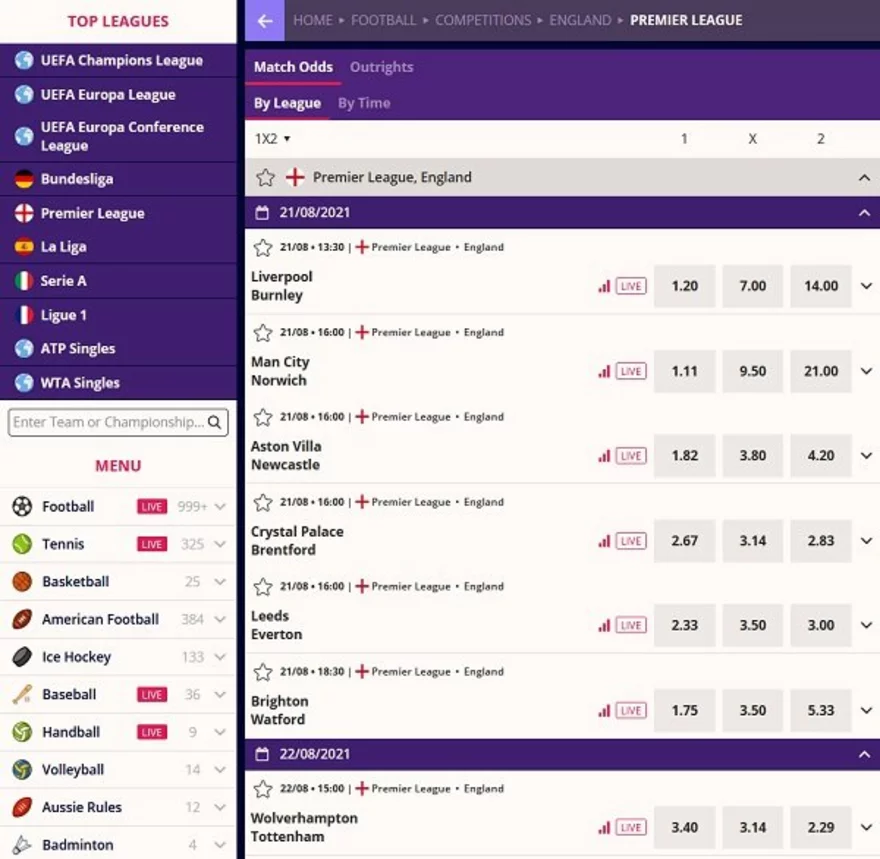Viewport: 880px width, 859px height.
Task: Pick Tottenham away odds 2.29
Action: pyautogui.click(x=820, y=827)
